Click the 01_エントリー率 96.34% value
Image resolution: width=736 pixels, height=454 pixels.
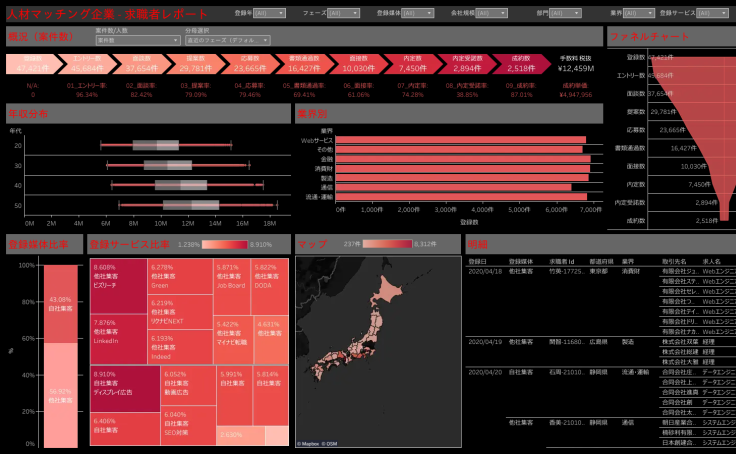87,95
